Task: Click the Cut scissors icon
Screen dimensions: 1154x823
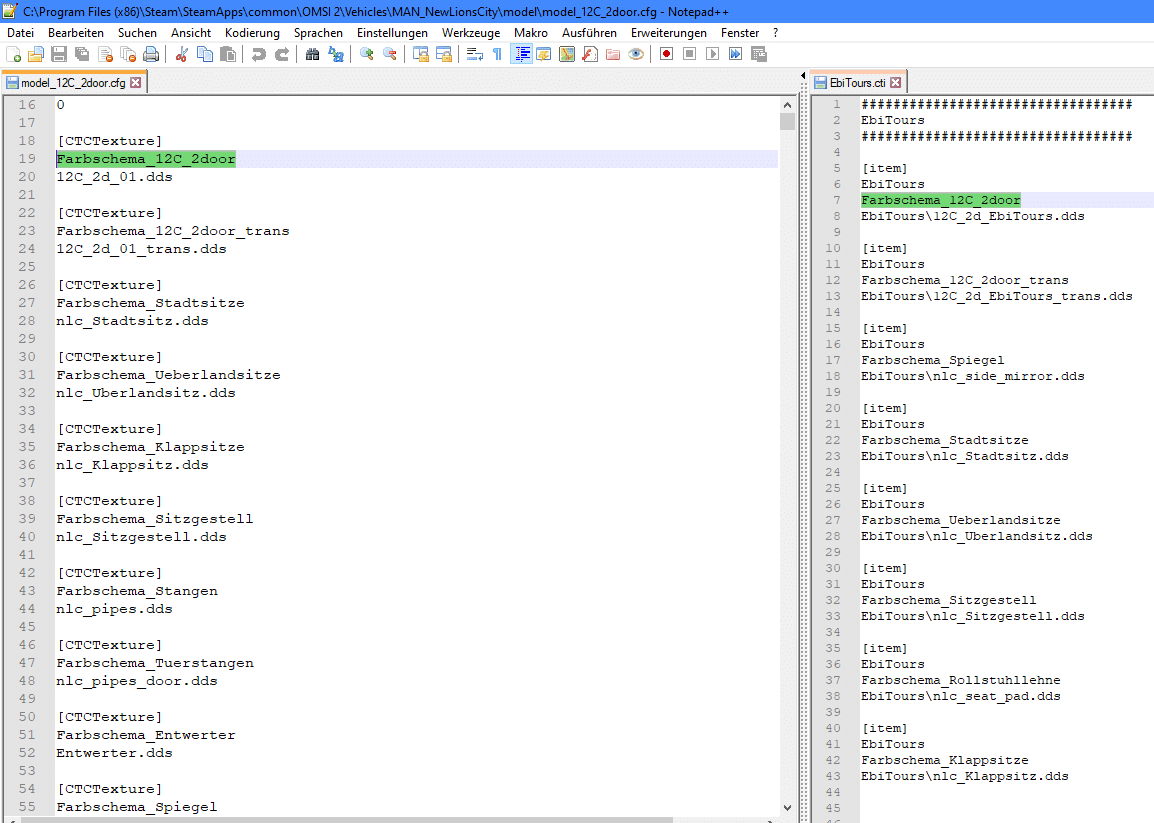Action: [182, 54]
